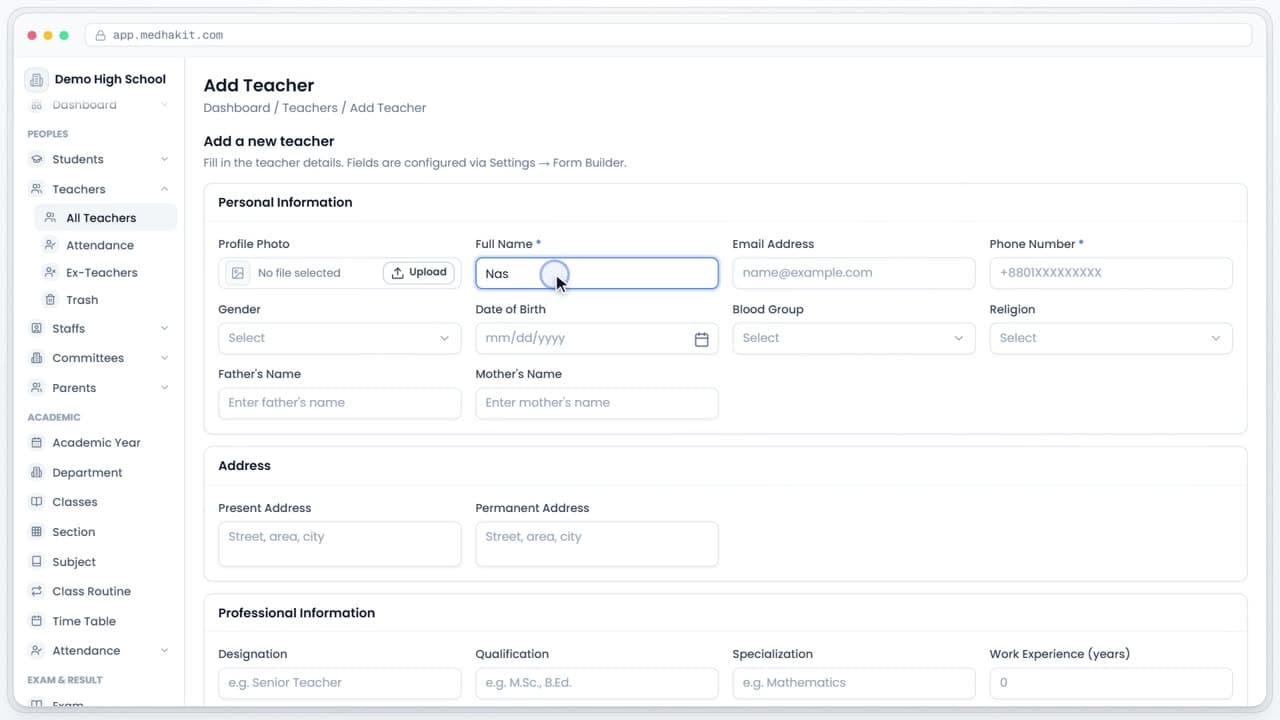The height and width of the screenshot is (720, 1280).
Task: Click the Staffs icon in sidebar
Action: pyautogui.click(x=37, y=328)
